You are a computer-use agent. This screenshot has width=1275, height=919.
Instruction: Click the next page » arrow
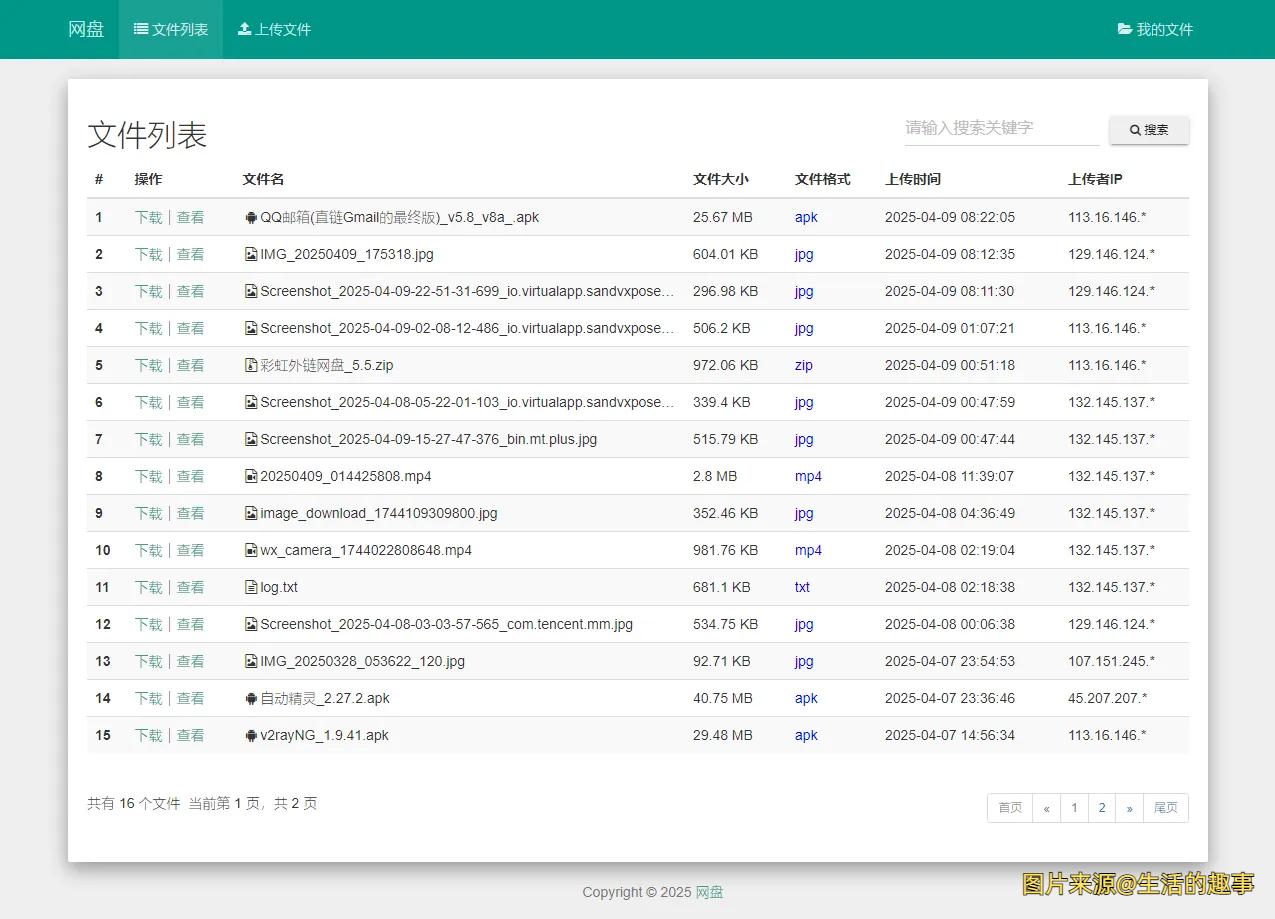1129,808
